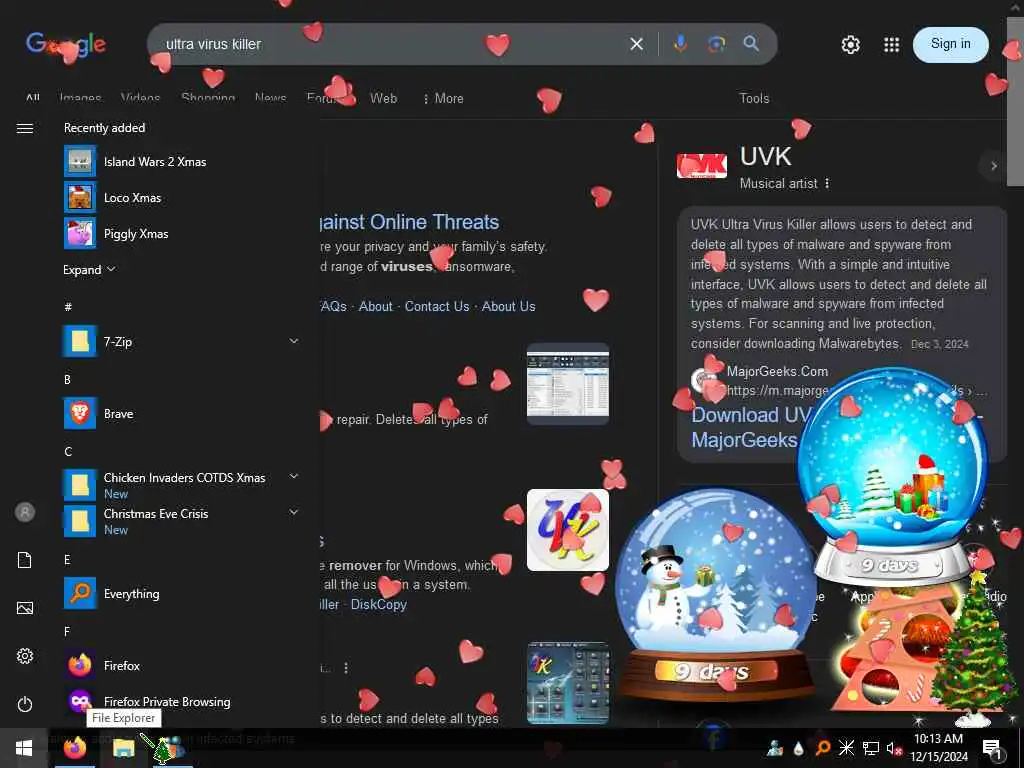Click the Google logo

[x=65, y=44]
